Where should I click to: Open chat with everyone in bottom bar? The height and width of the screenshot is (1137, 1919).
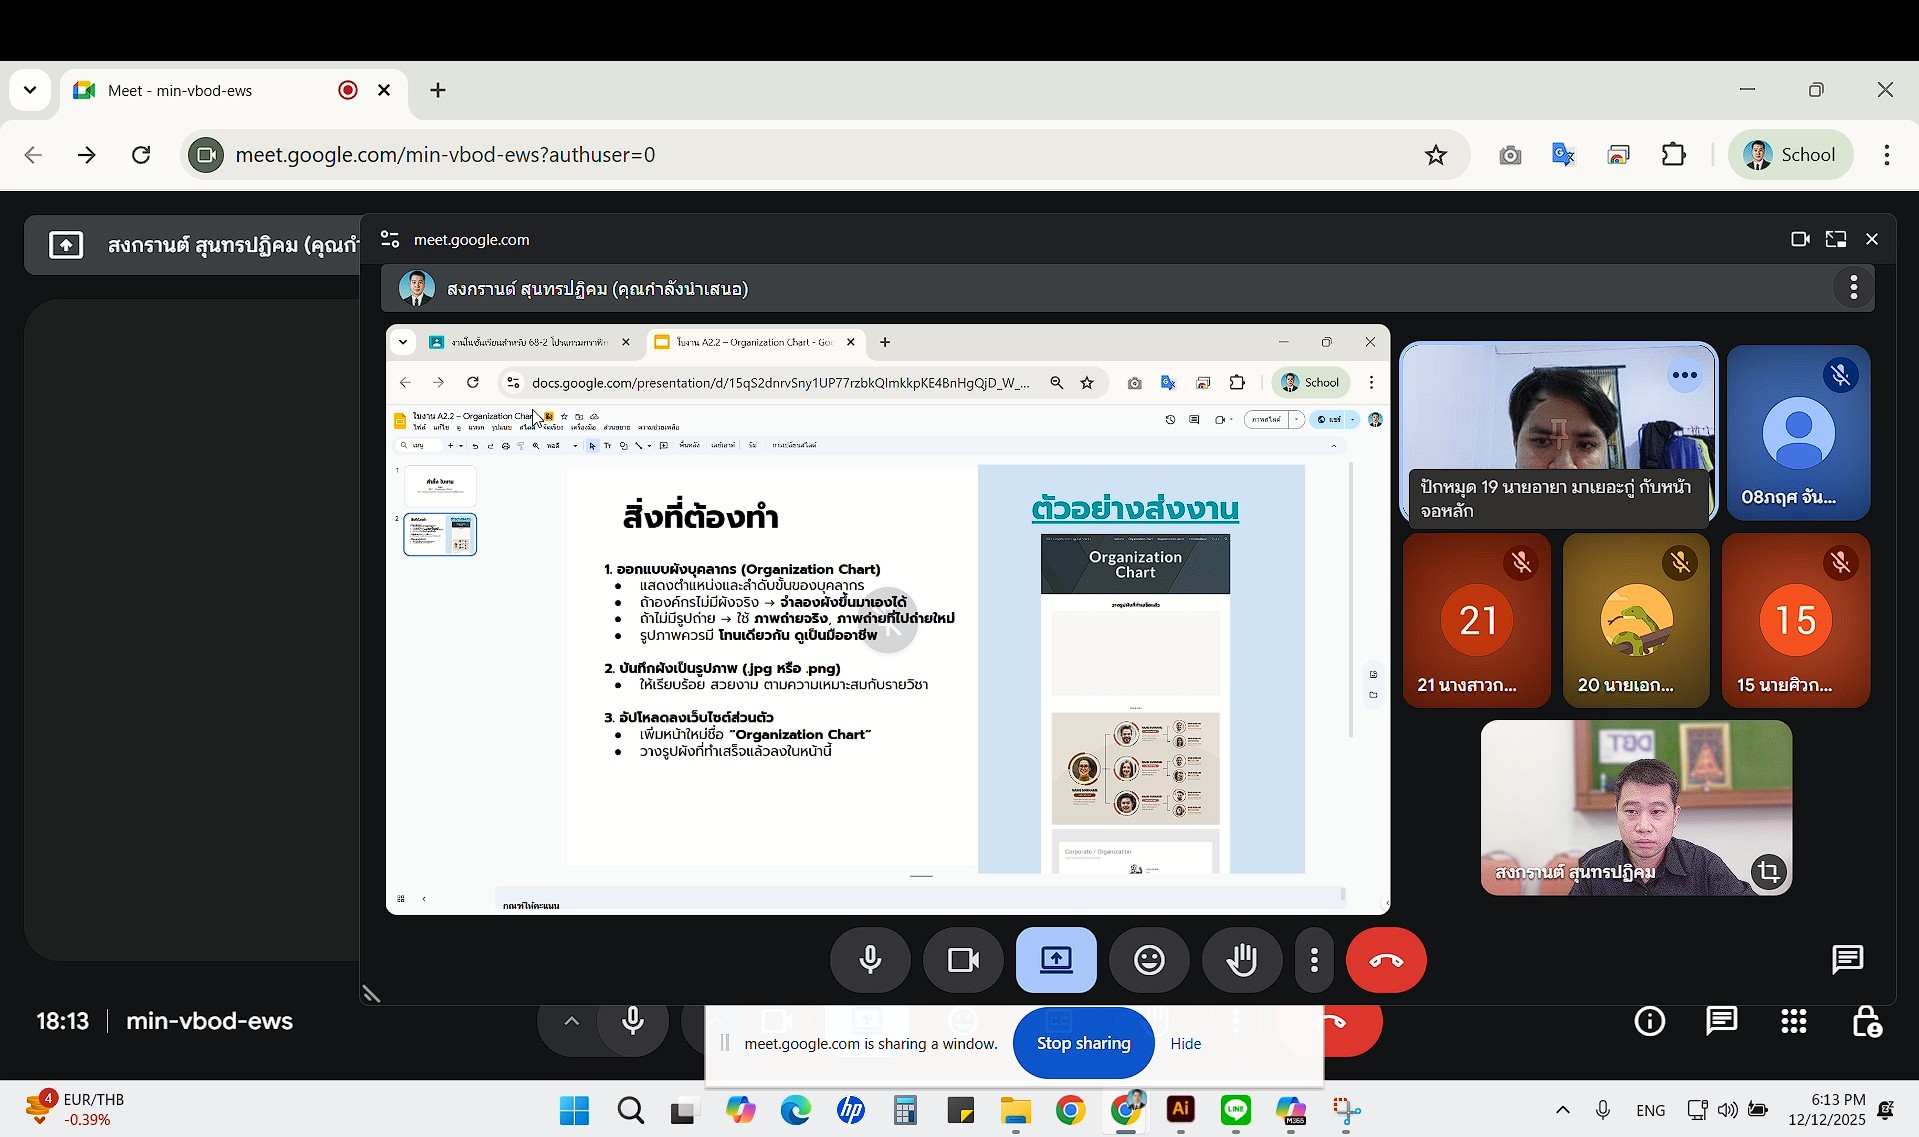tap(1721, 1021)
